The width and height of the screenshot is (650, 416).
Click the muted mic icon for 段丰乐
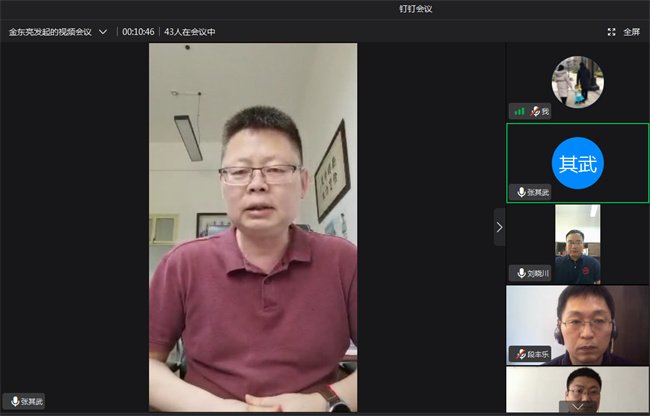(520, 353)
